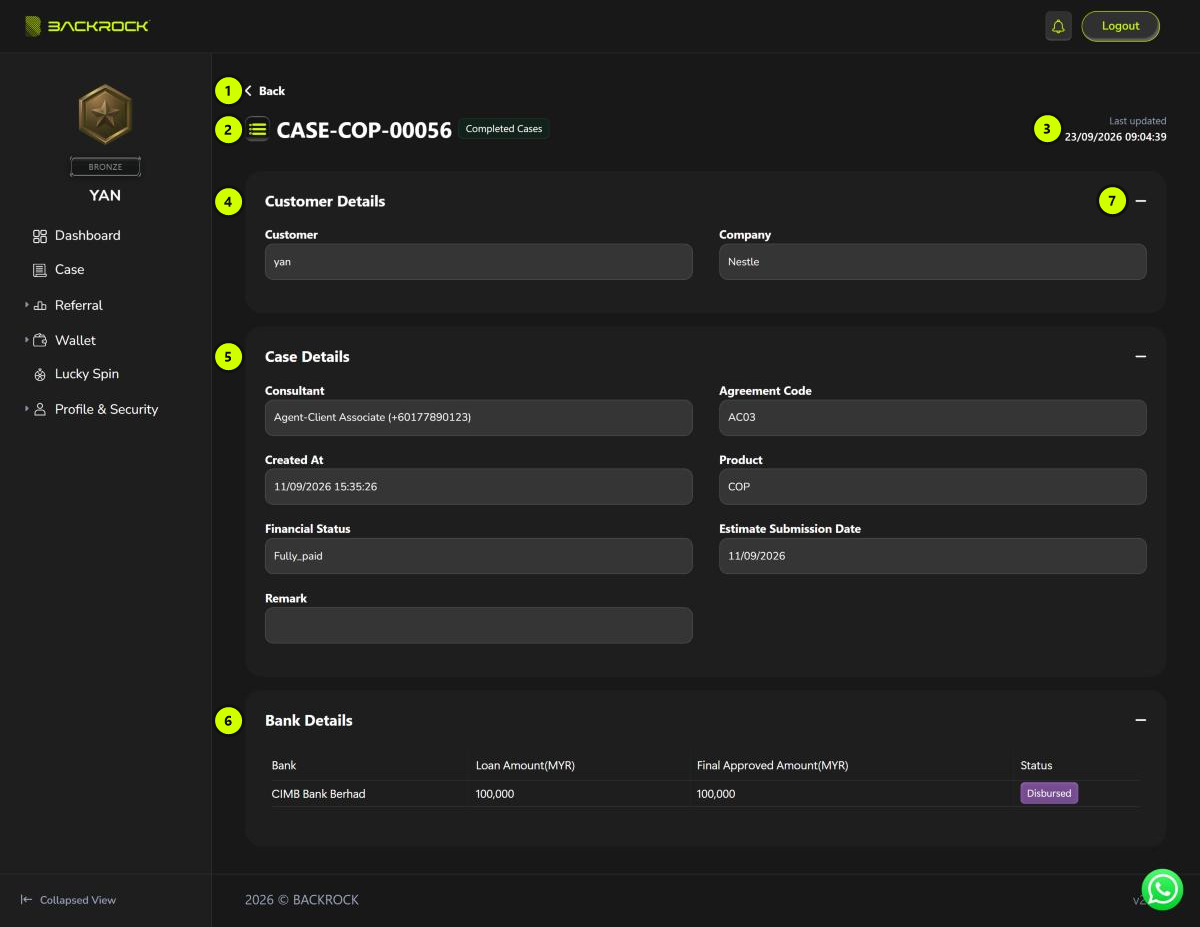Viewport: 1200px width, 927px height.
Task: Click the Dashboard grid icon
Action: tap(40, 236)
